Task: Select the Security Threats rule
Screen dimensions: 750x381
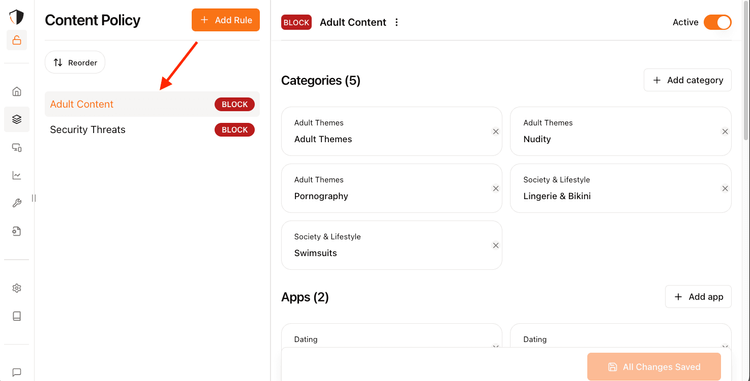Action: pyautogui.click(x=152, y=130)
